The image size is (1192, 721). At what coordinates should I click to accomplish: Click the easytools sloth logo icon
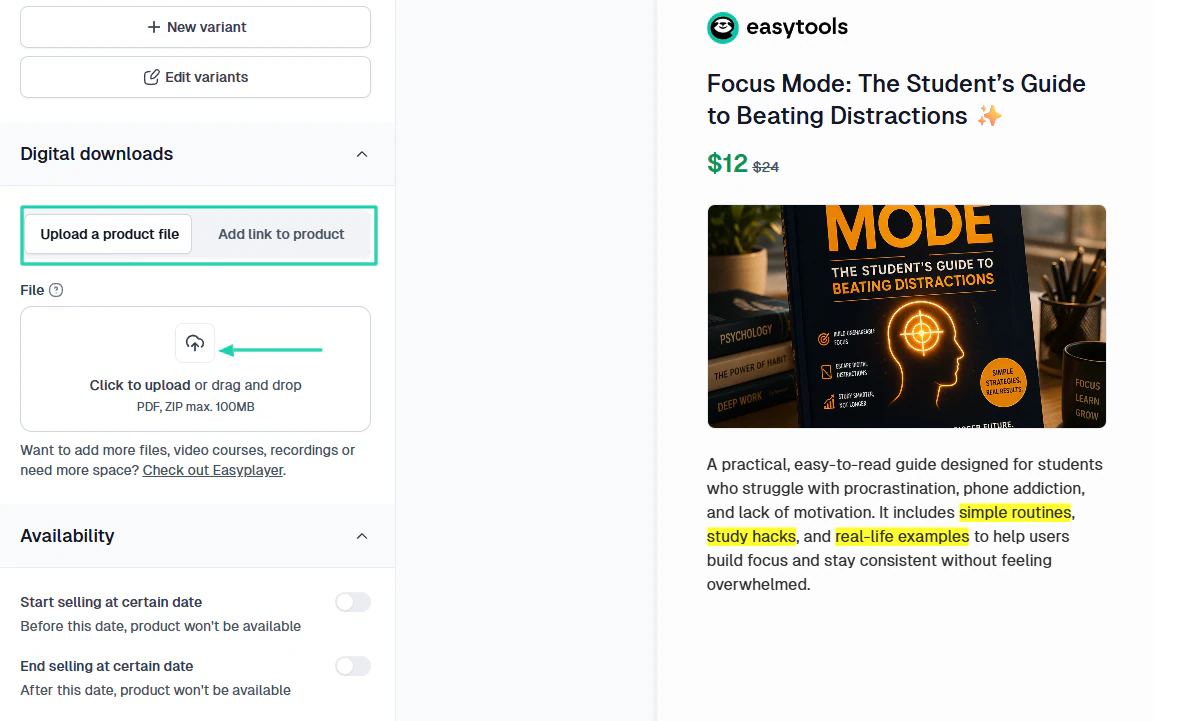click(722, 28)
